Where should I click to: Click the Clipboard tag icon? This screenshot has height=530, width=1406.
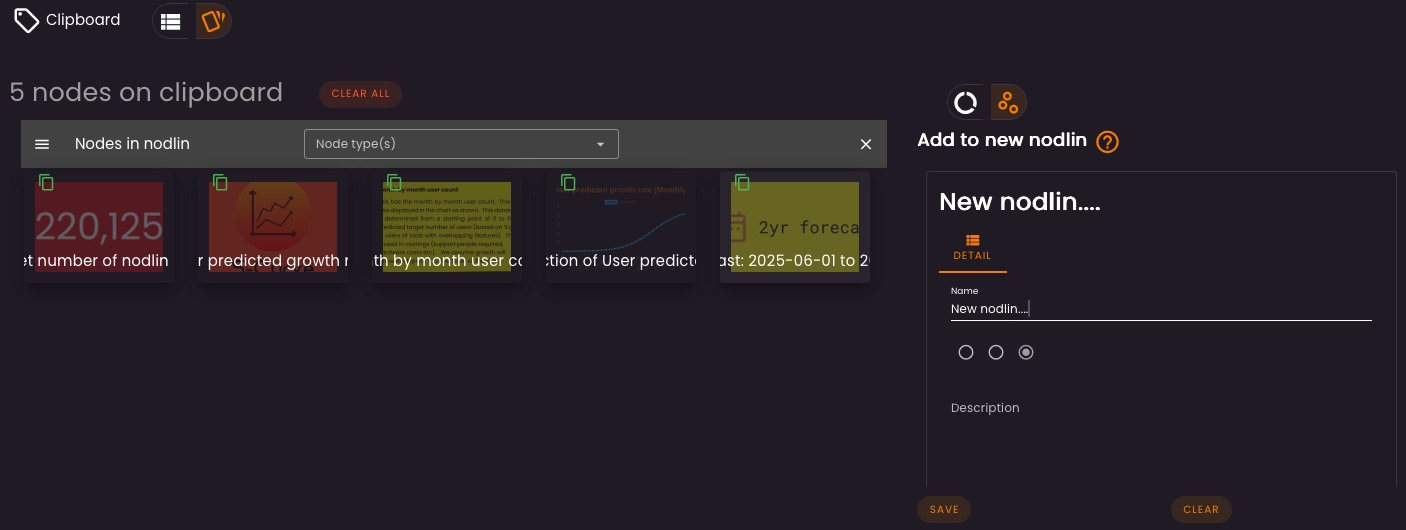click(x=27, y=20)
